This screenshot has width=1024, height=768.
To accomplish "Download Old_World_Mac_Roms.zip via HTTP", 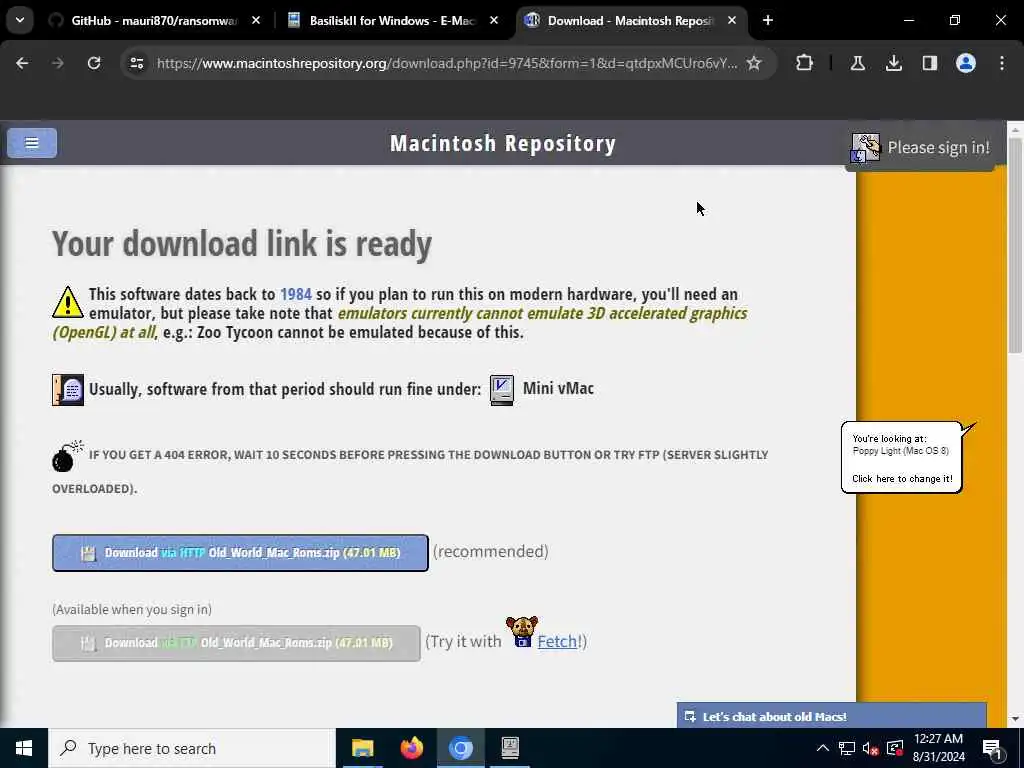I will tap(240, 553).
